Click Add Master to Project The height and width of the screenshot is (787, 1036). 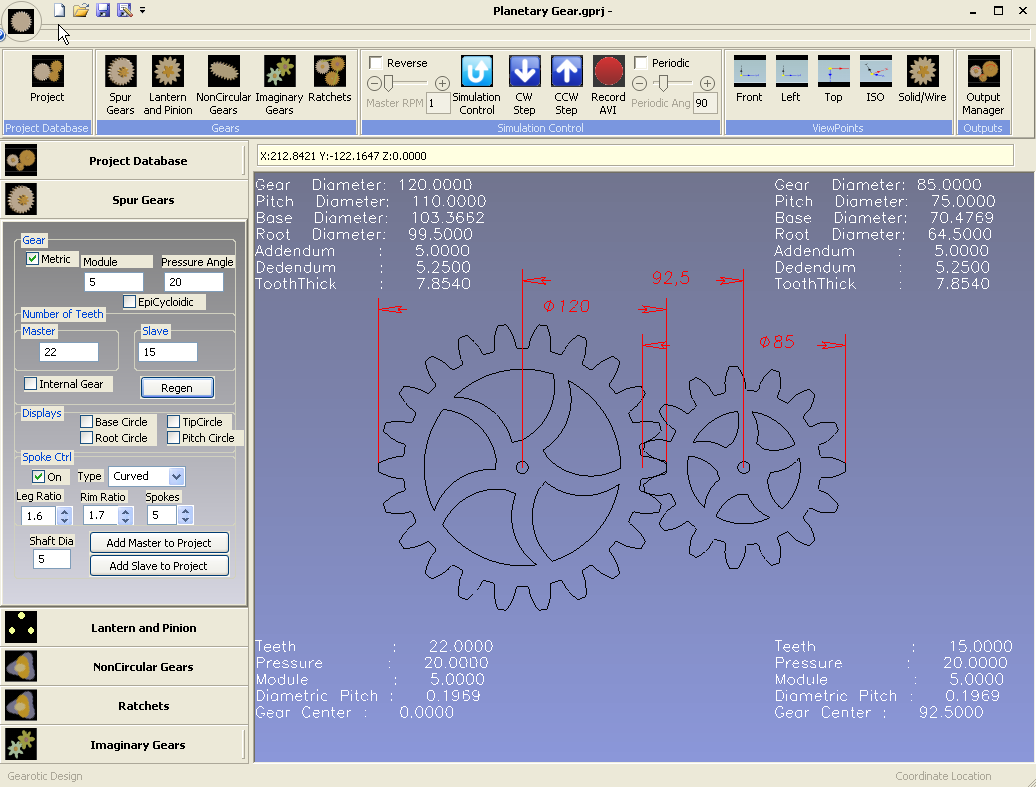click(159, 543)
